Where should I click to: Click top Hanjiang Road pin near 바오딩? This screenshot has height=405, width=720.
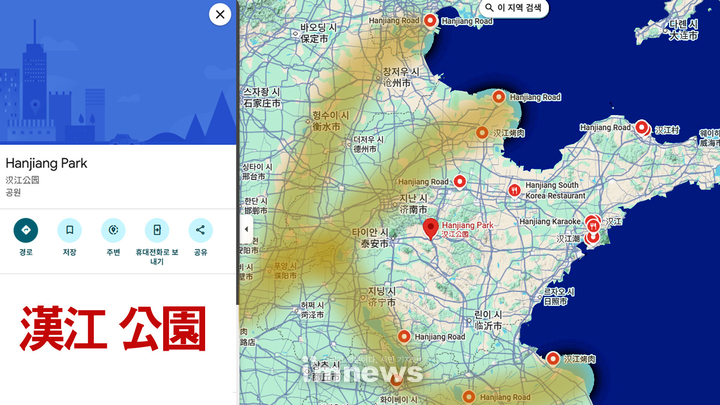[x=430, y=20]
